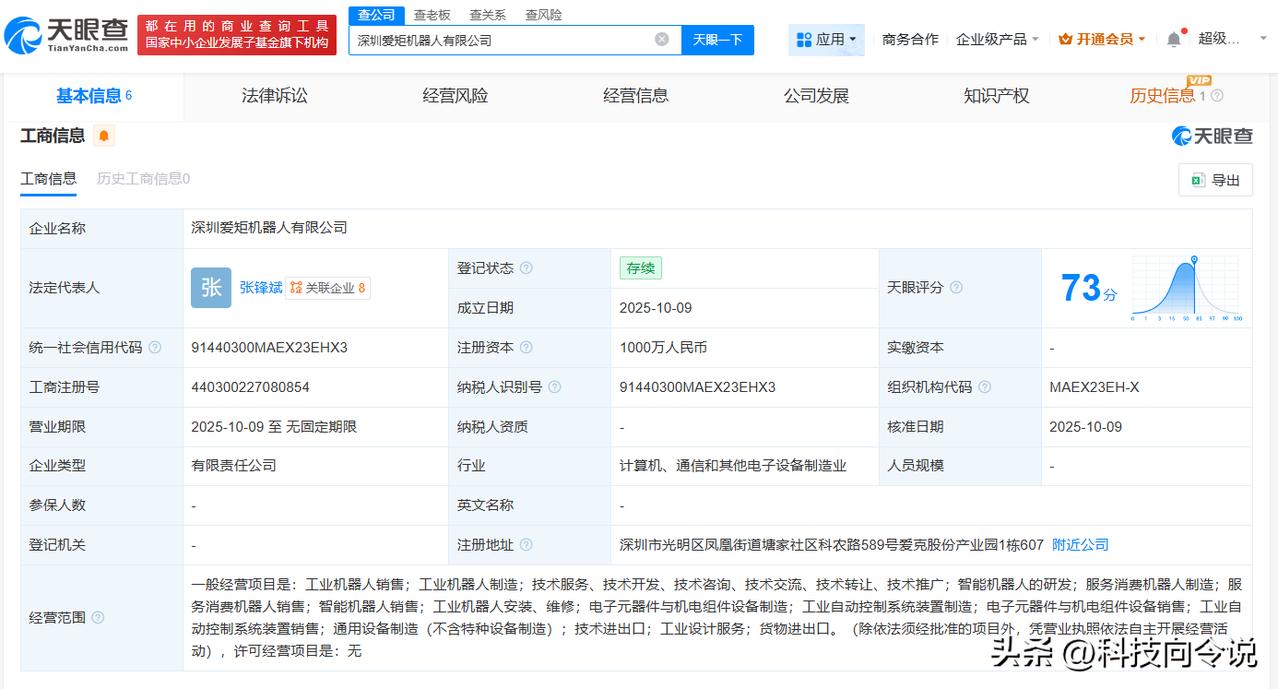Viewport: 1278px width, 689px height.
Task: Select the 查关系 search tab
Action: click(488, 15)
